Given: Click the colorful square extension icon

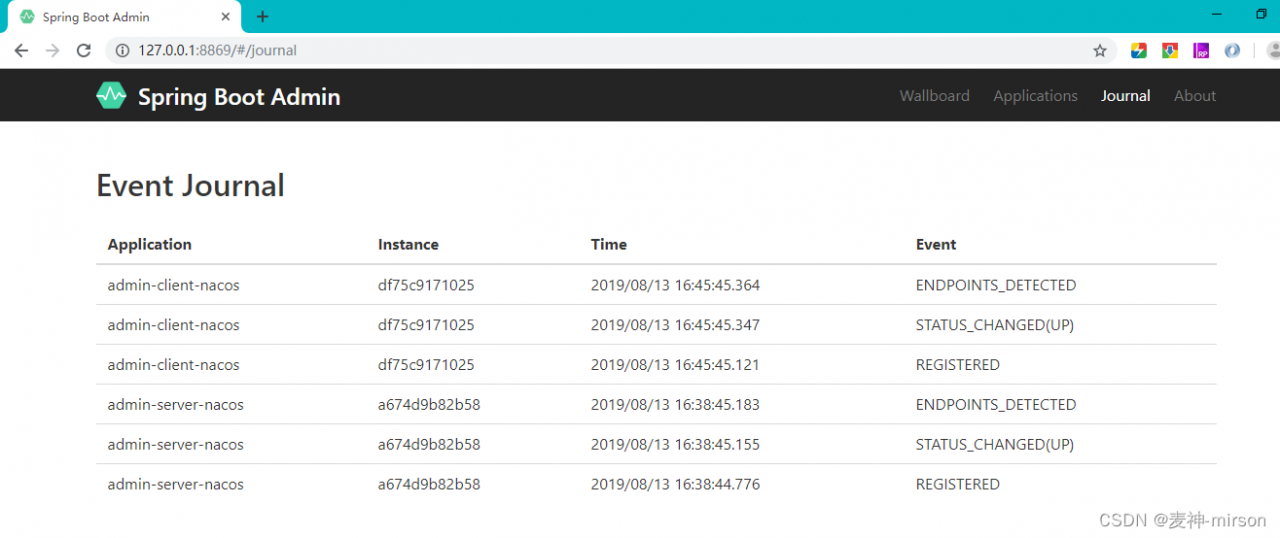Looking at the screenshot, I should tap(1139, 51).
